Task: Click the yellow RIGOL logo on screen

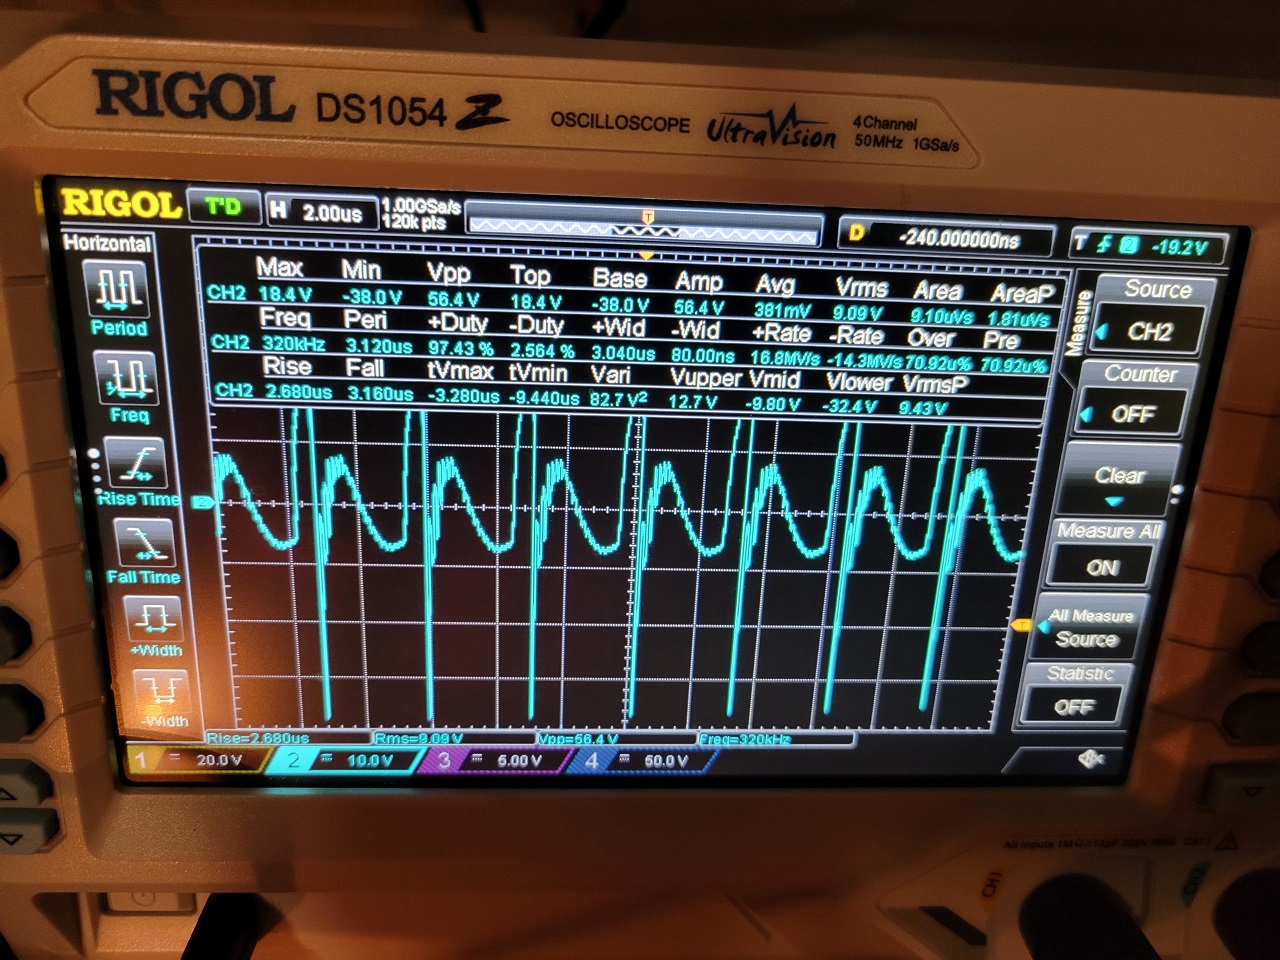Action: pyautogui.click(x=120, y=204)
